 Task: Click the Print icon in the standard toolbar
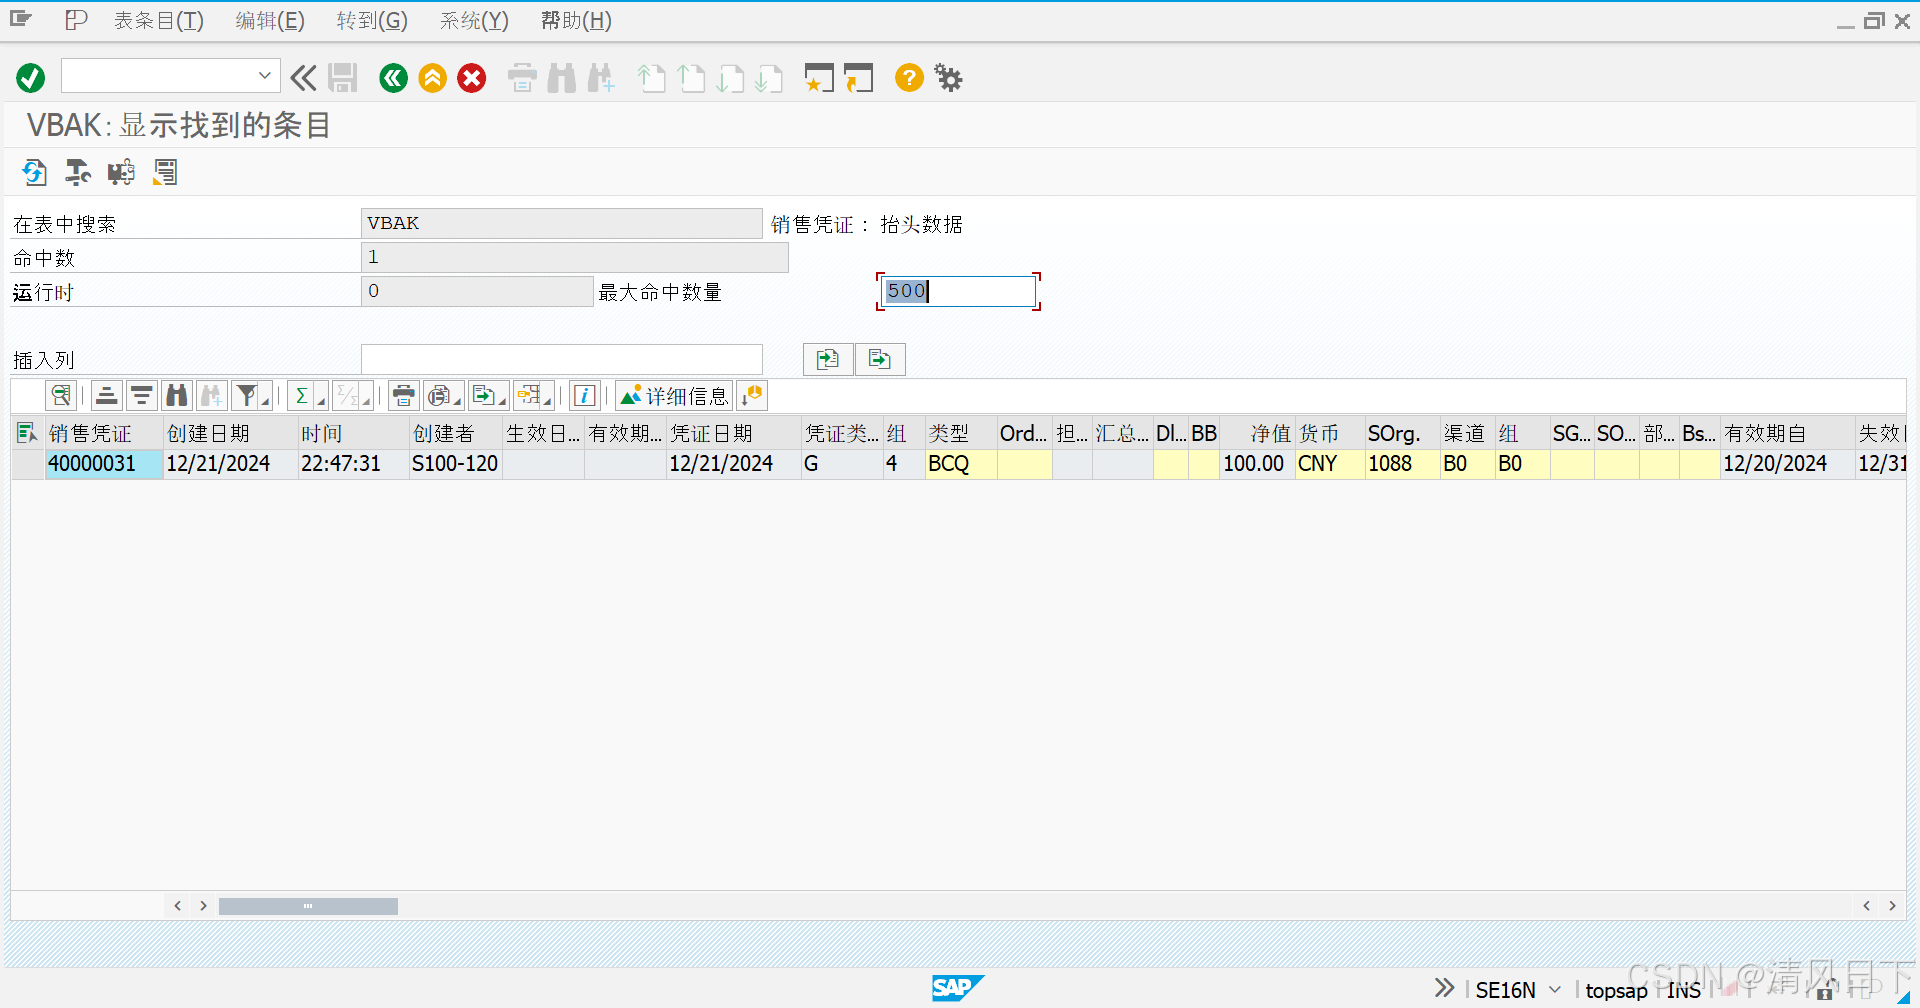pos(521,78)
